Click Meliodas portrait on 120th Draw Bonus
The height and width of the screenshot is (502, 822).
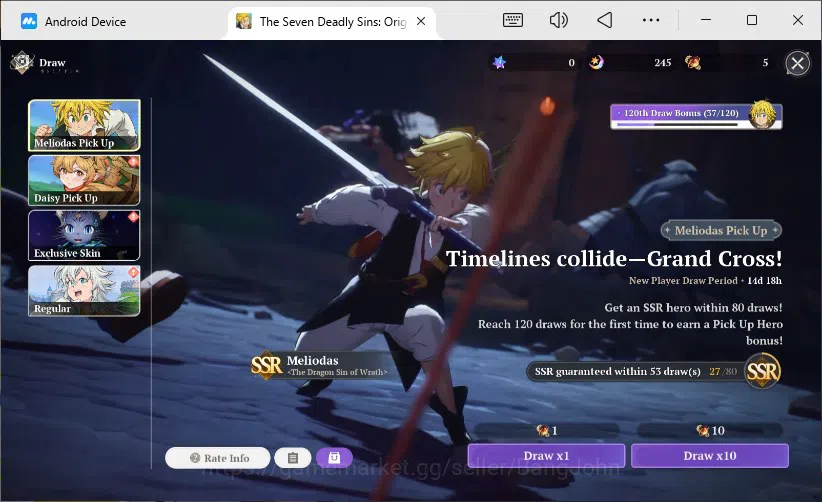pyautogui.click(x=763, y=114)
